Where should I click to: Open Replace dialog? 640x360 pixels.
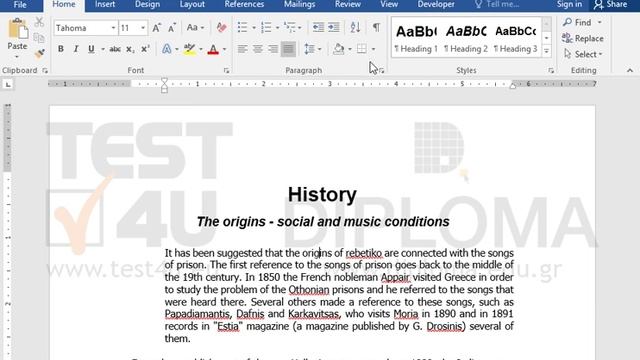[582, 38]
